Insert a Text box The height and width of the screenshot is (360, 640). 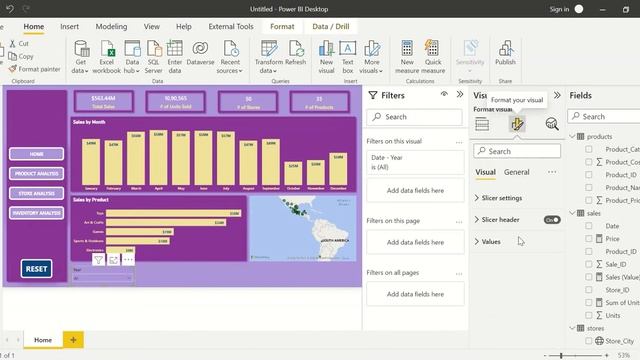347,57
